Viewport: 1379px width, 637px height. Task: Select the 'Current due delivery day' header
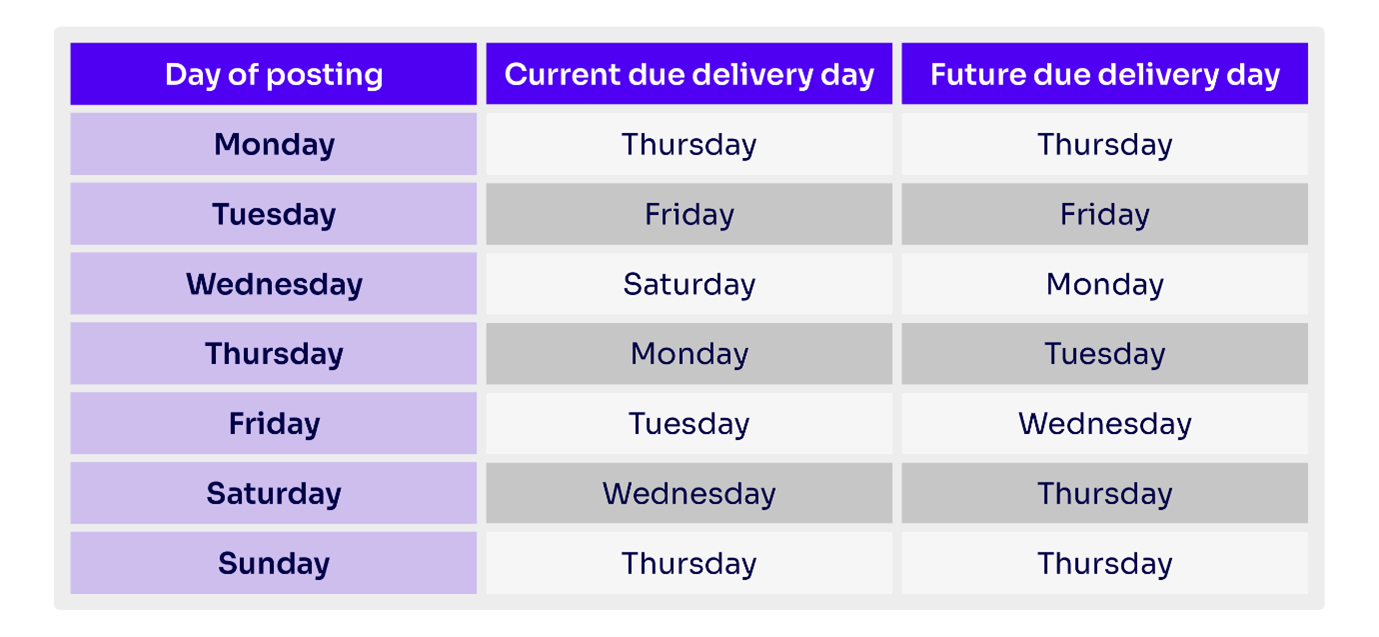(x=689, y=74)
